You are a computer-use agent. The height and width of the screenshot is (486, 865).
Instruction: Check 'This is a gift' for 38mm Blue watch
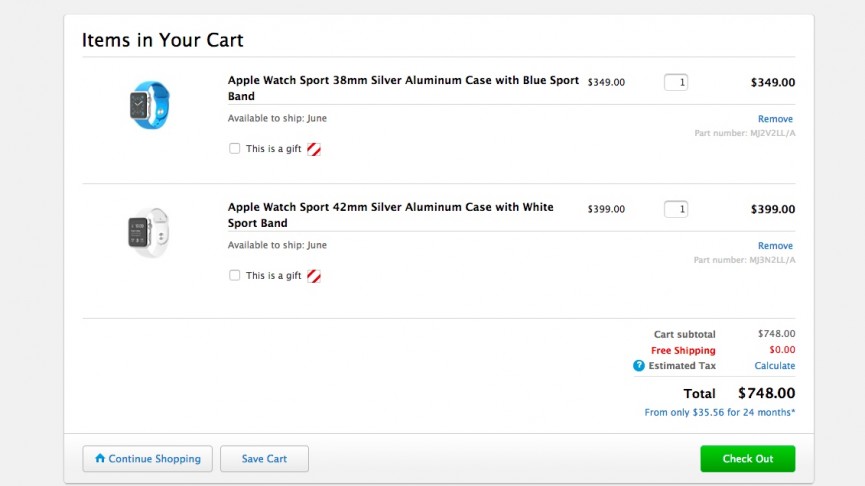point(234,148)
